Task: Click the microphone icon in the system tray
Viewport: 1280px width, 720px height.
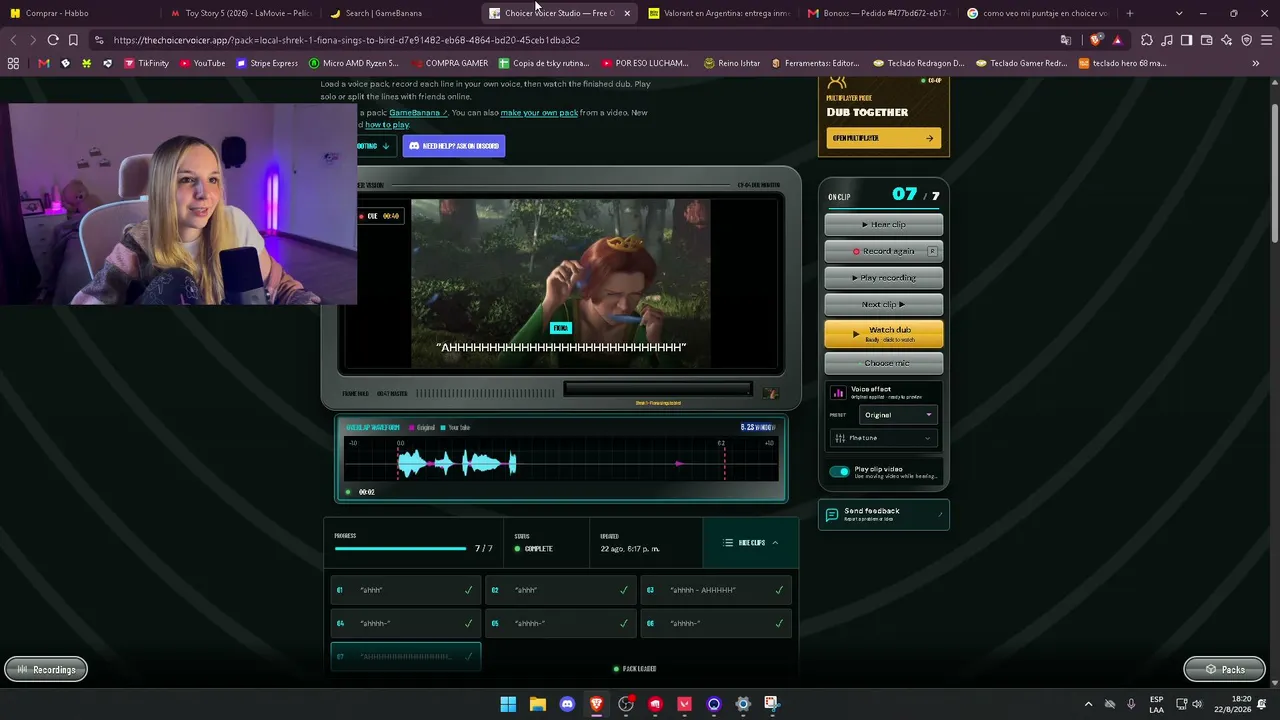Action: pyautogui.click(x=1131, y=704)
